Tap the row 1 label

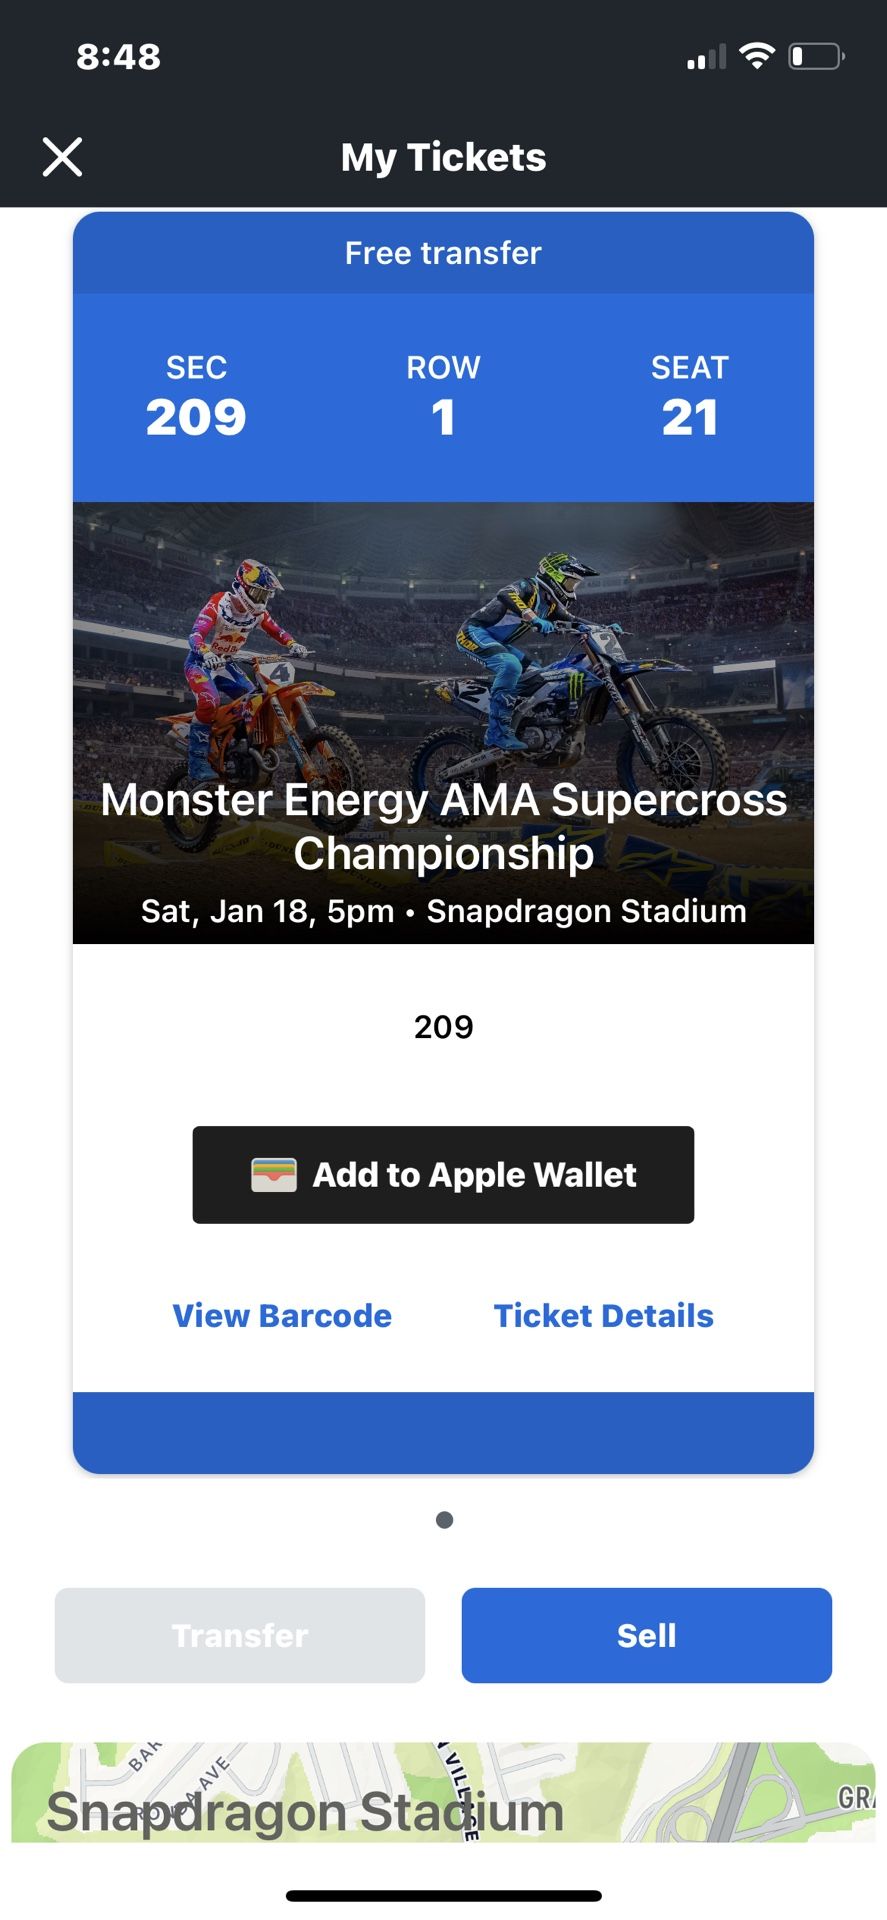click(443, 398)
